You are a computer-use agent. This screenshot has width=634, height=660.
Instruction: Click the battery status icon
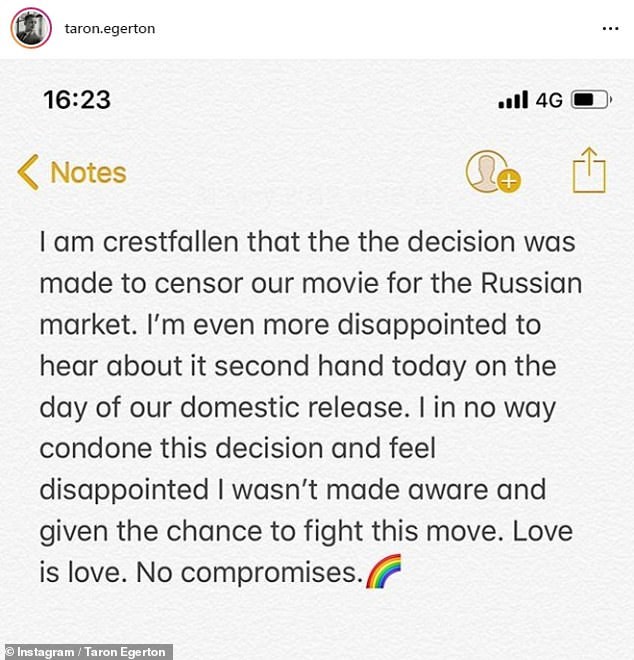590,100
